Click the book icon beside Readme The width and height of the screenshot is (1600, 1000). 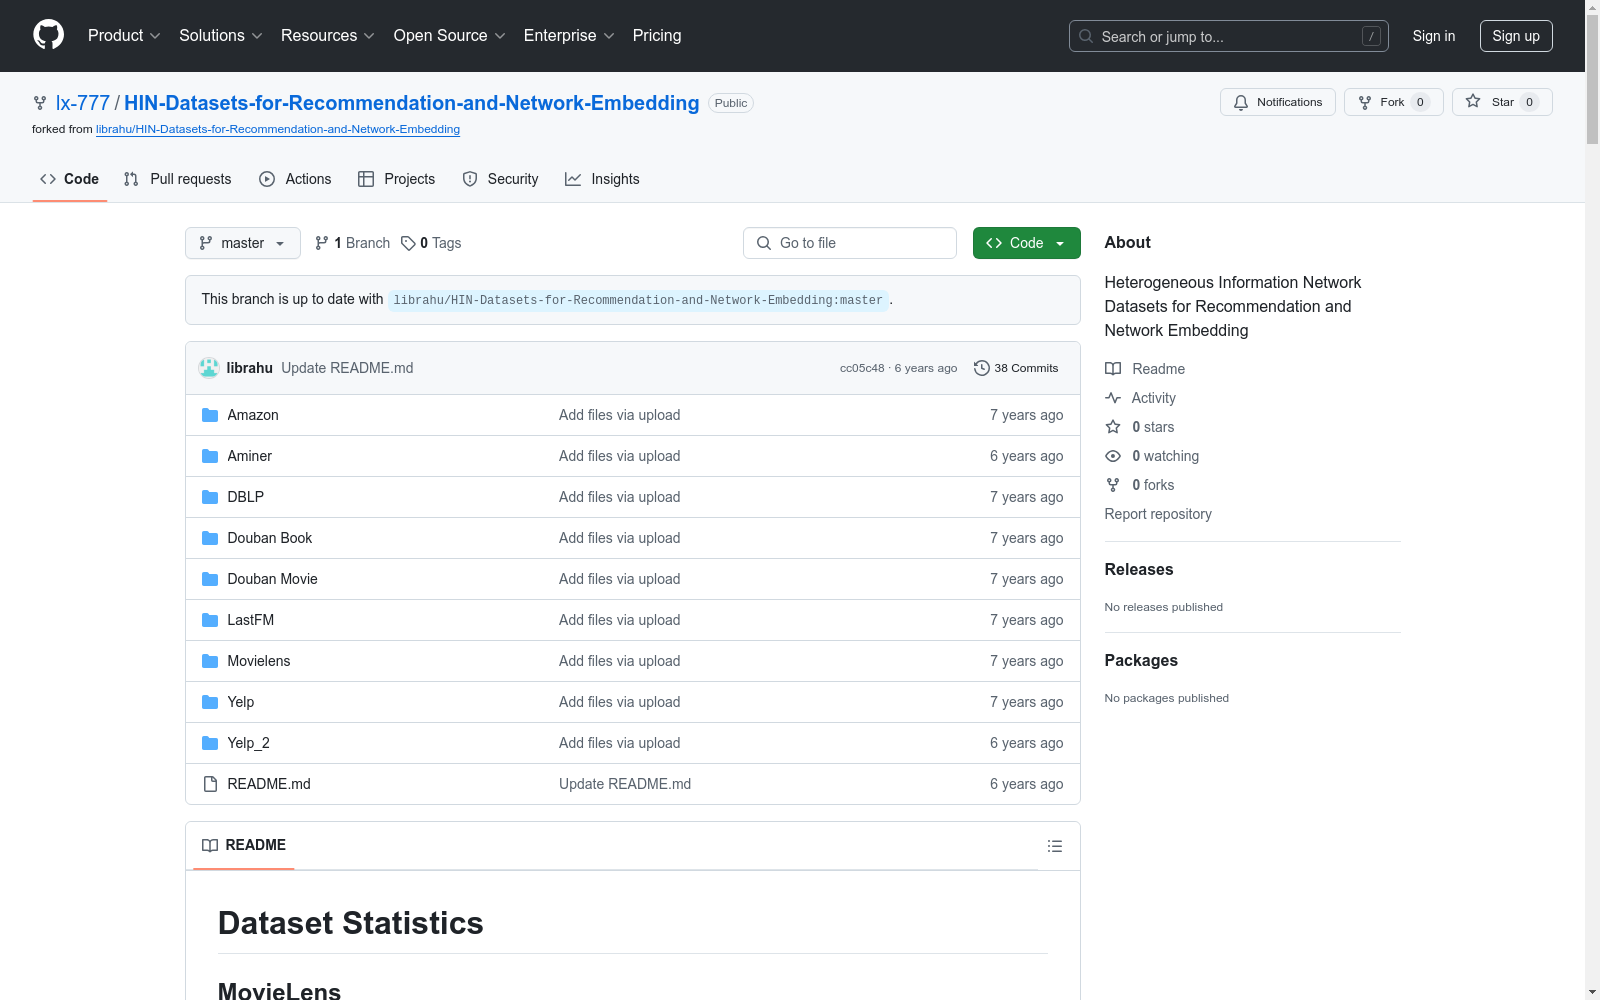point(1113,369)
